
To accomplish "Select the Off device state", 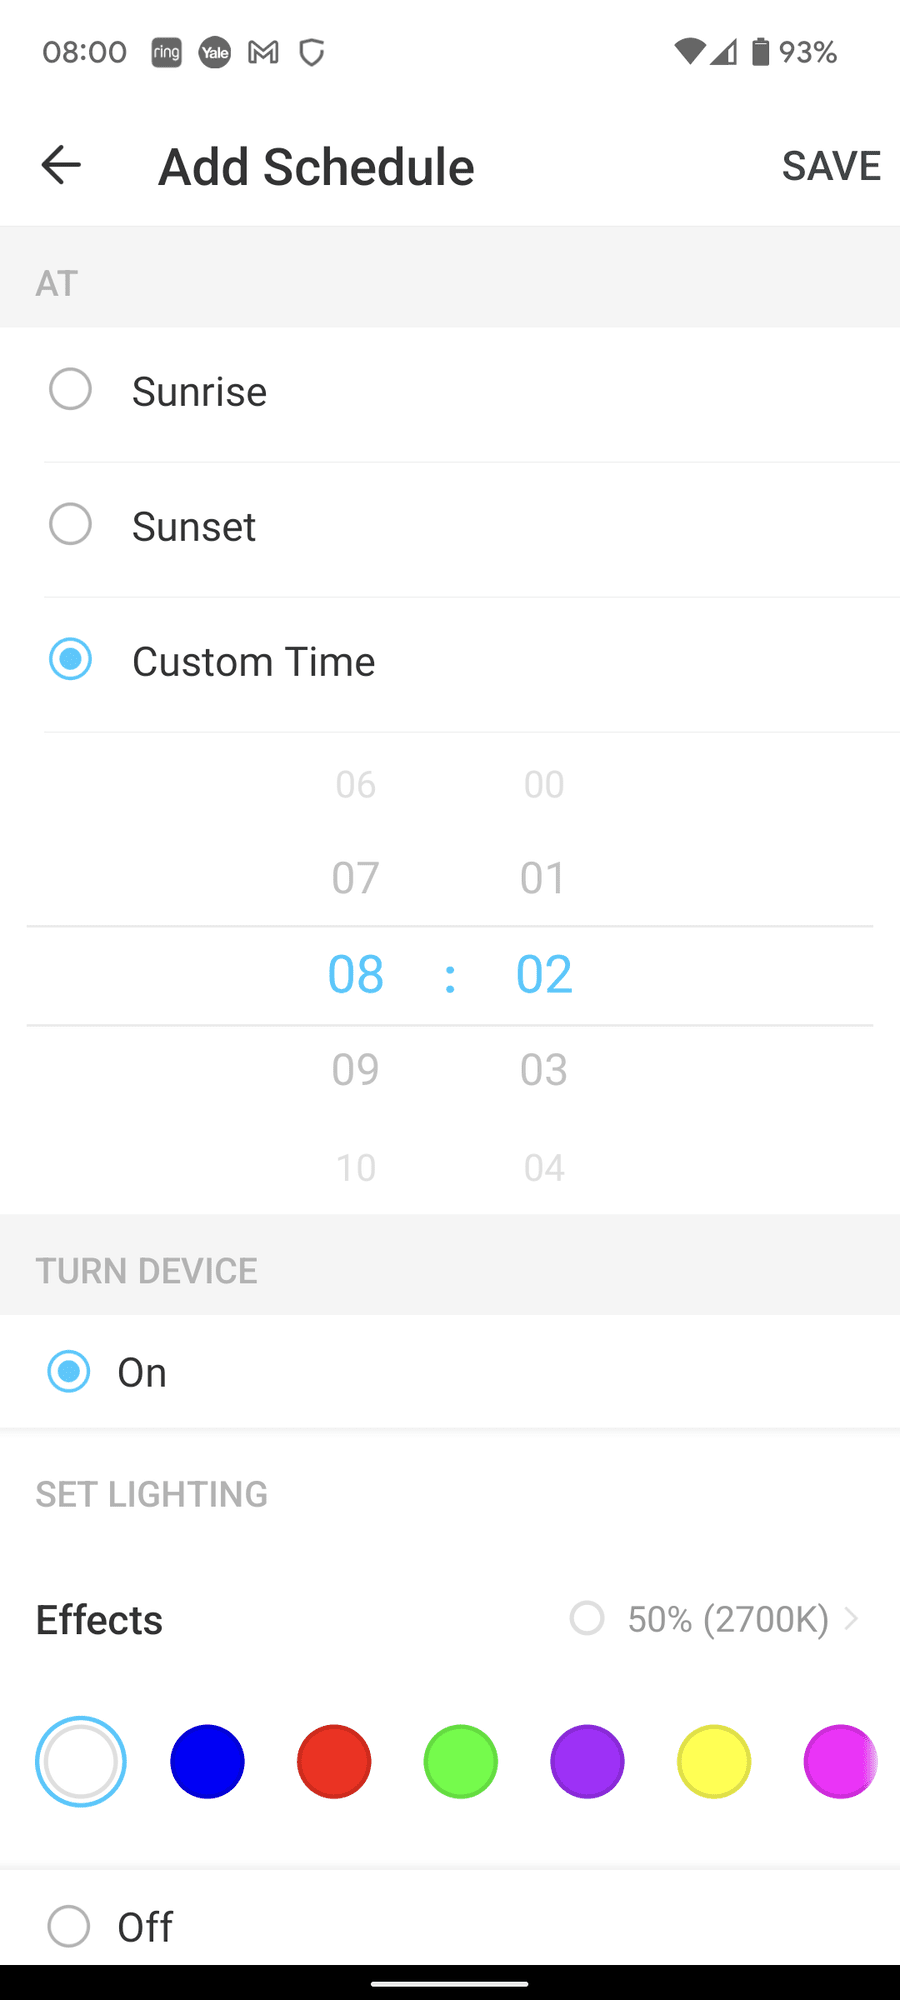I will click(x=69, y=1926).
